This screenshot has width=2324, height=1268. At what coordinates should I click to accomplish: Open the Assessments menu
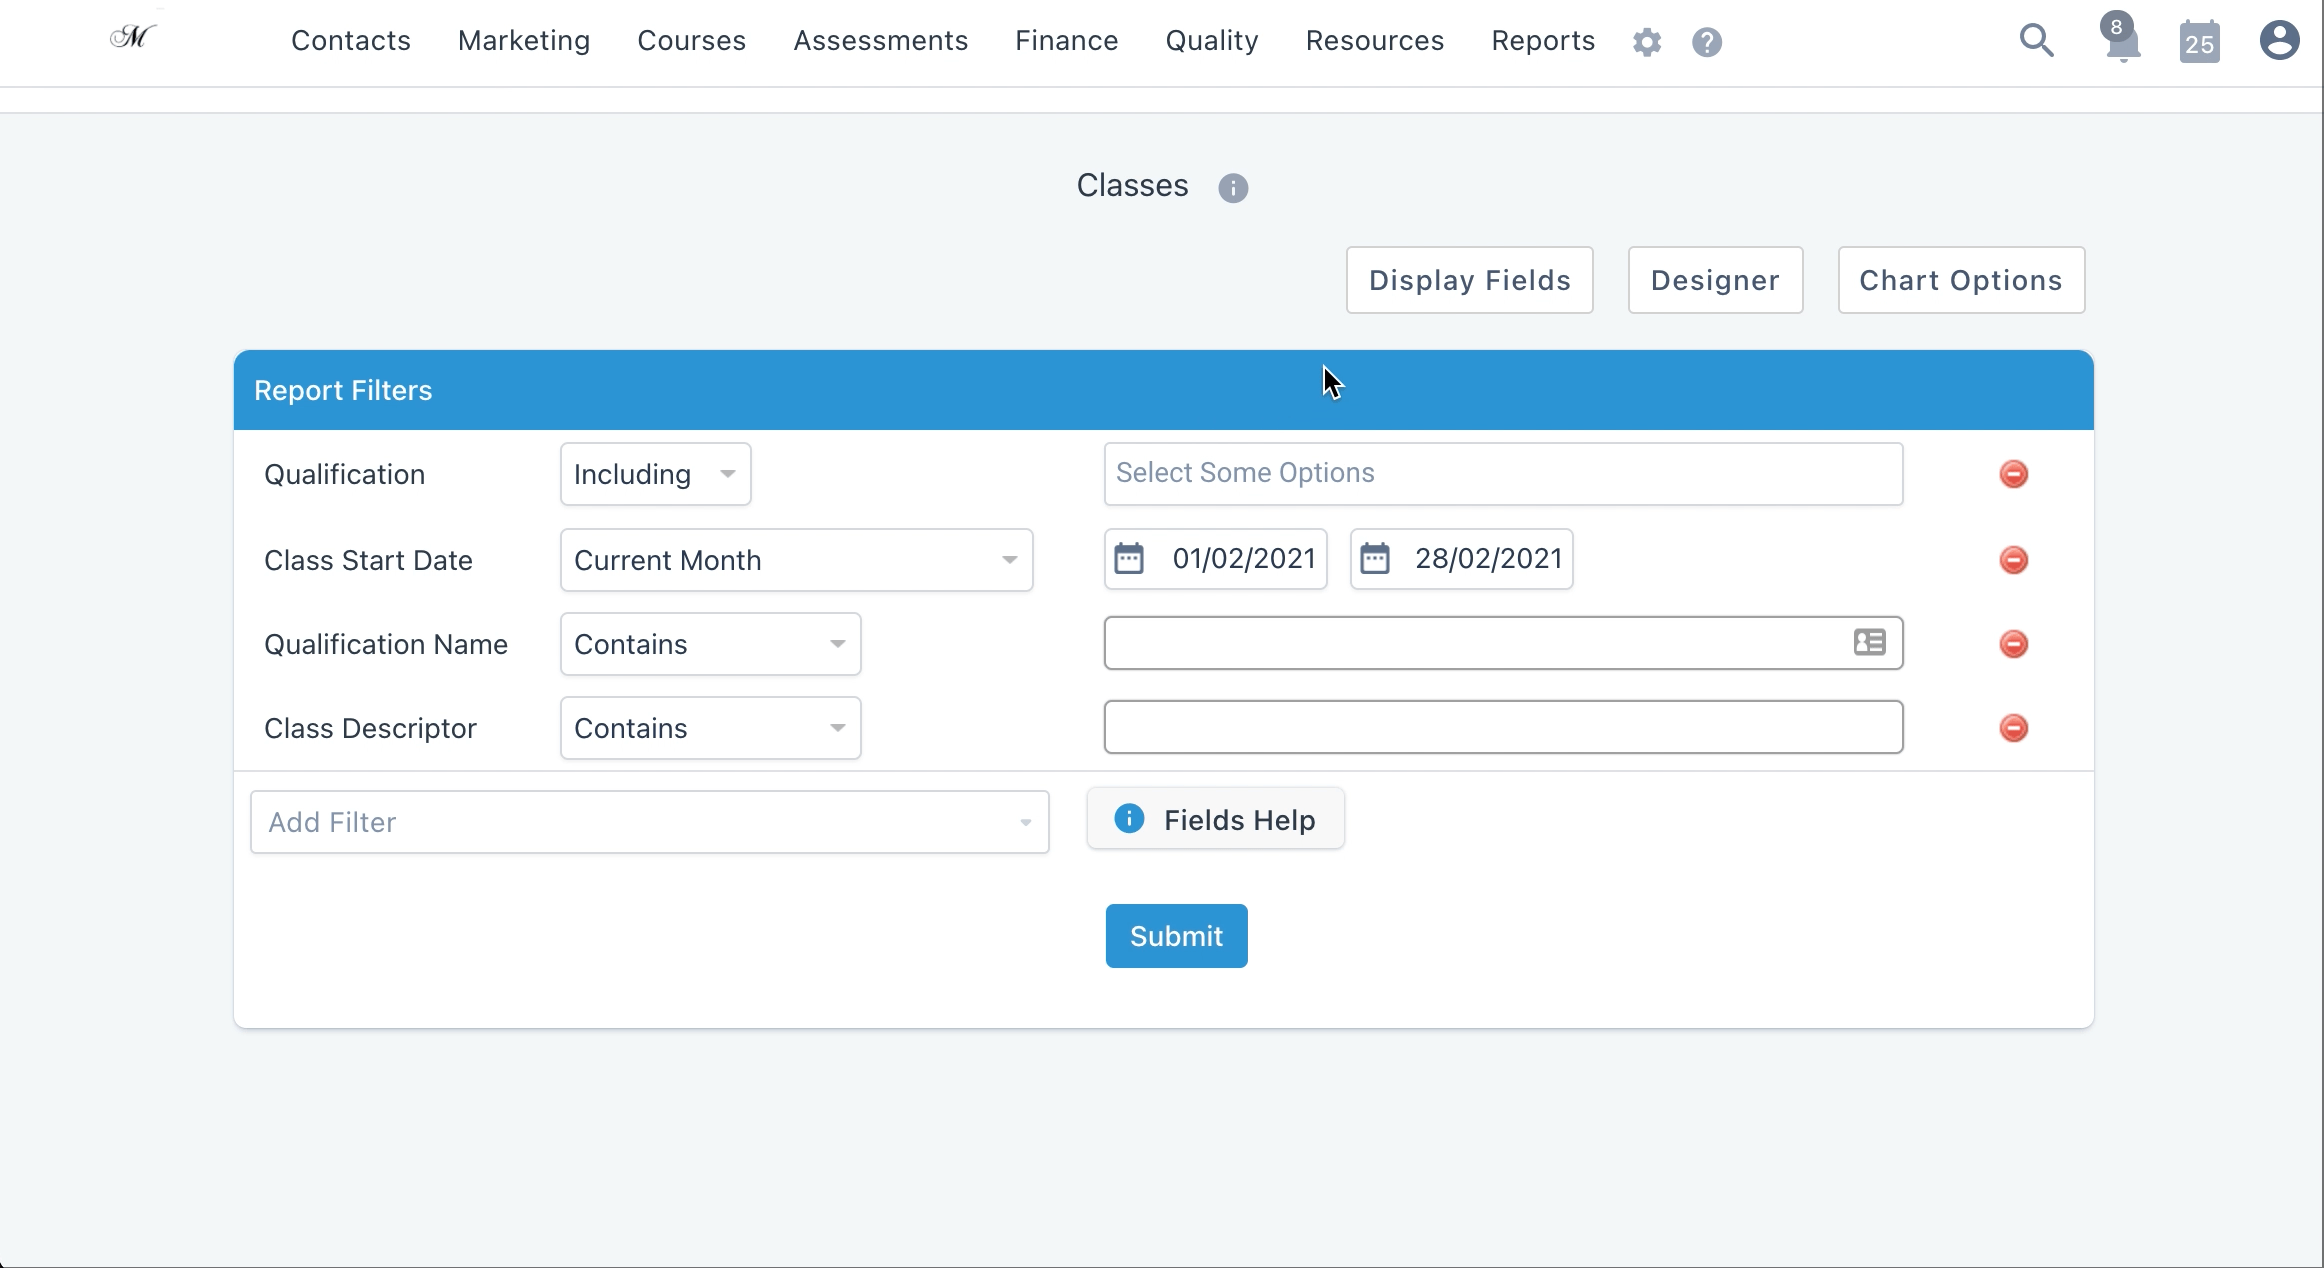(x=881, y=41)
